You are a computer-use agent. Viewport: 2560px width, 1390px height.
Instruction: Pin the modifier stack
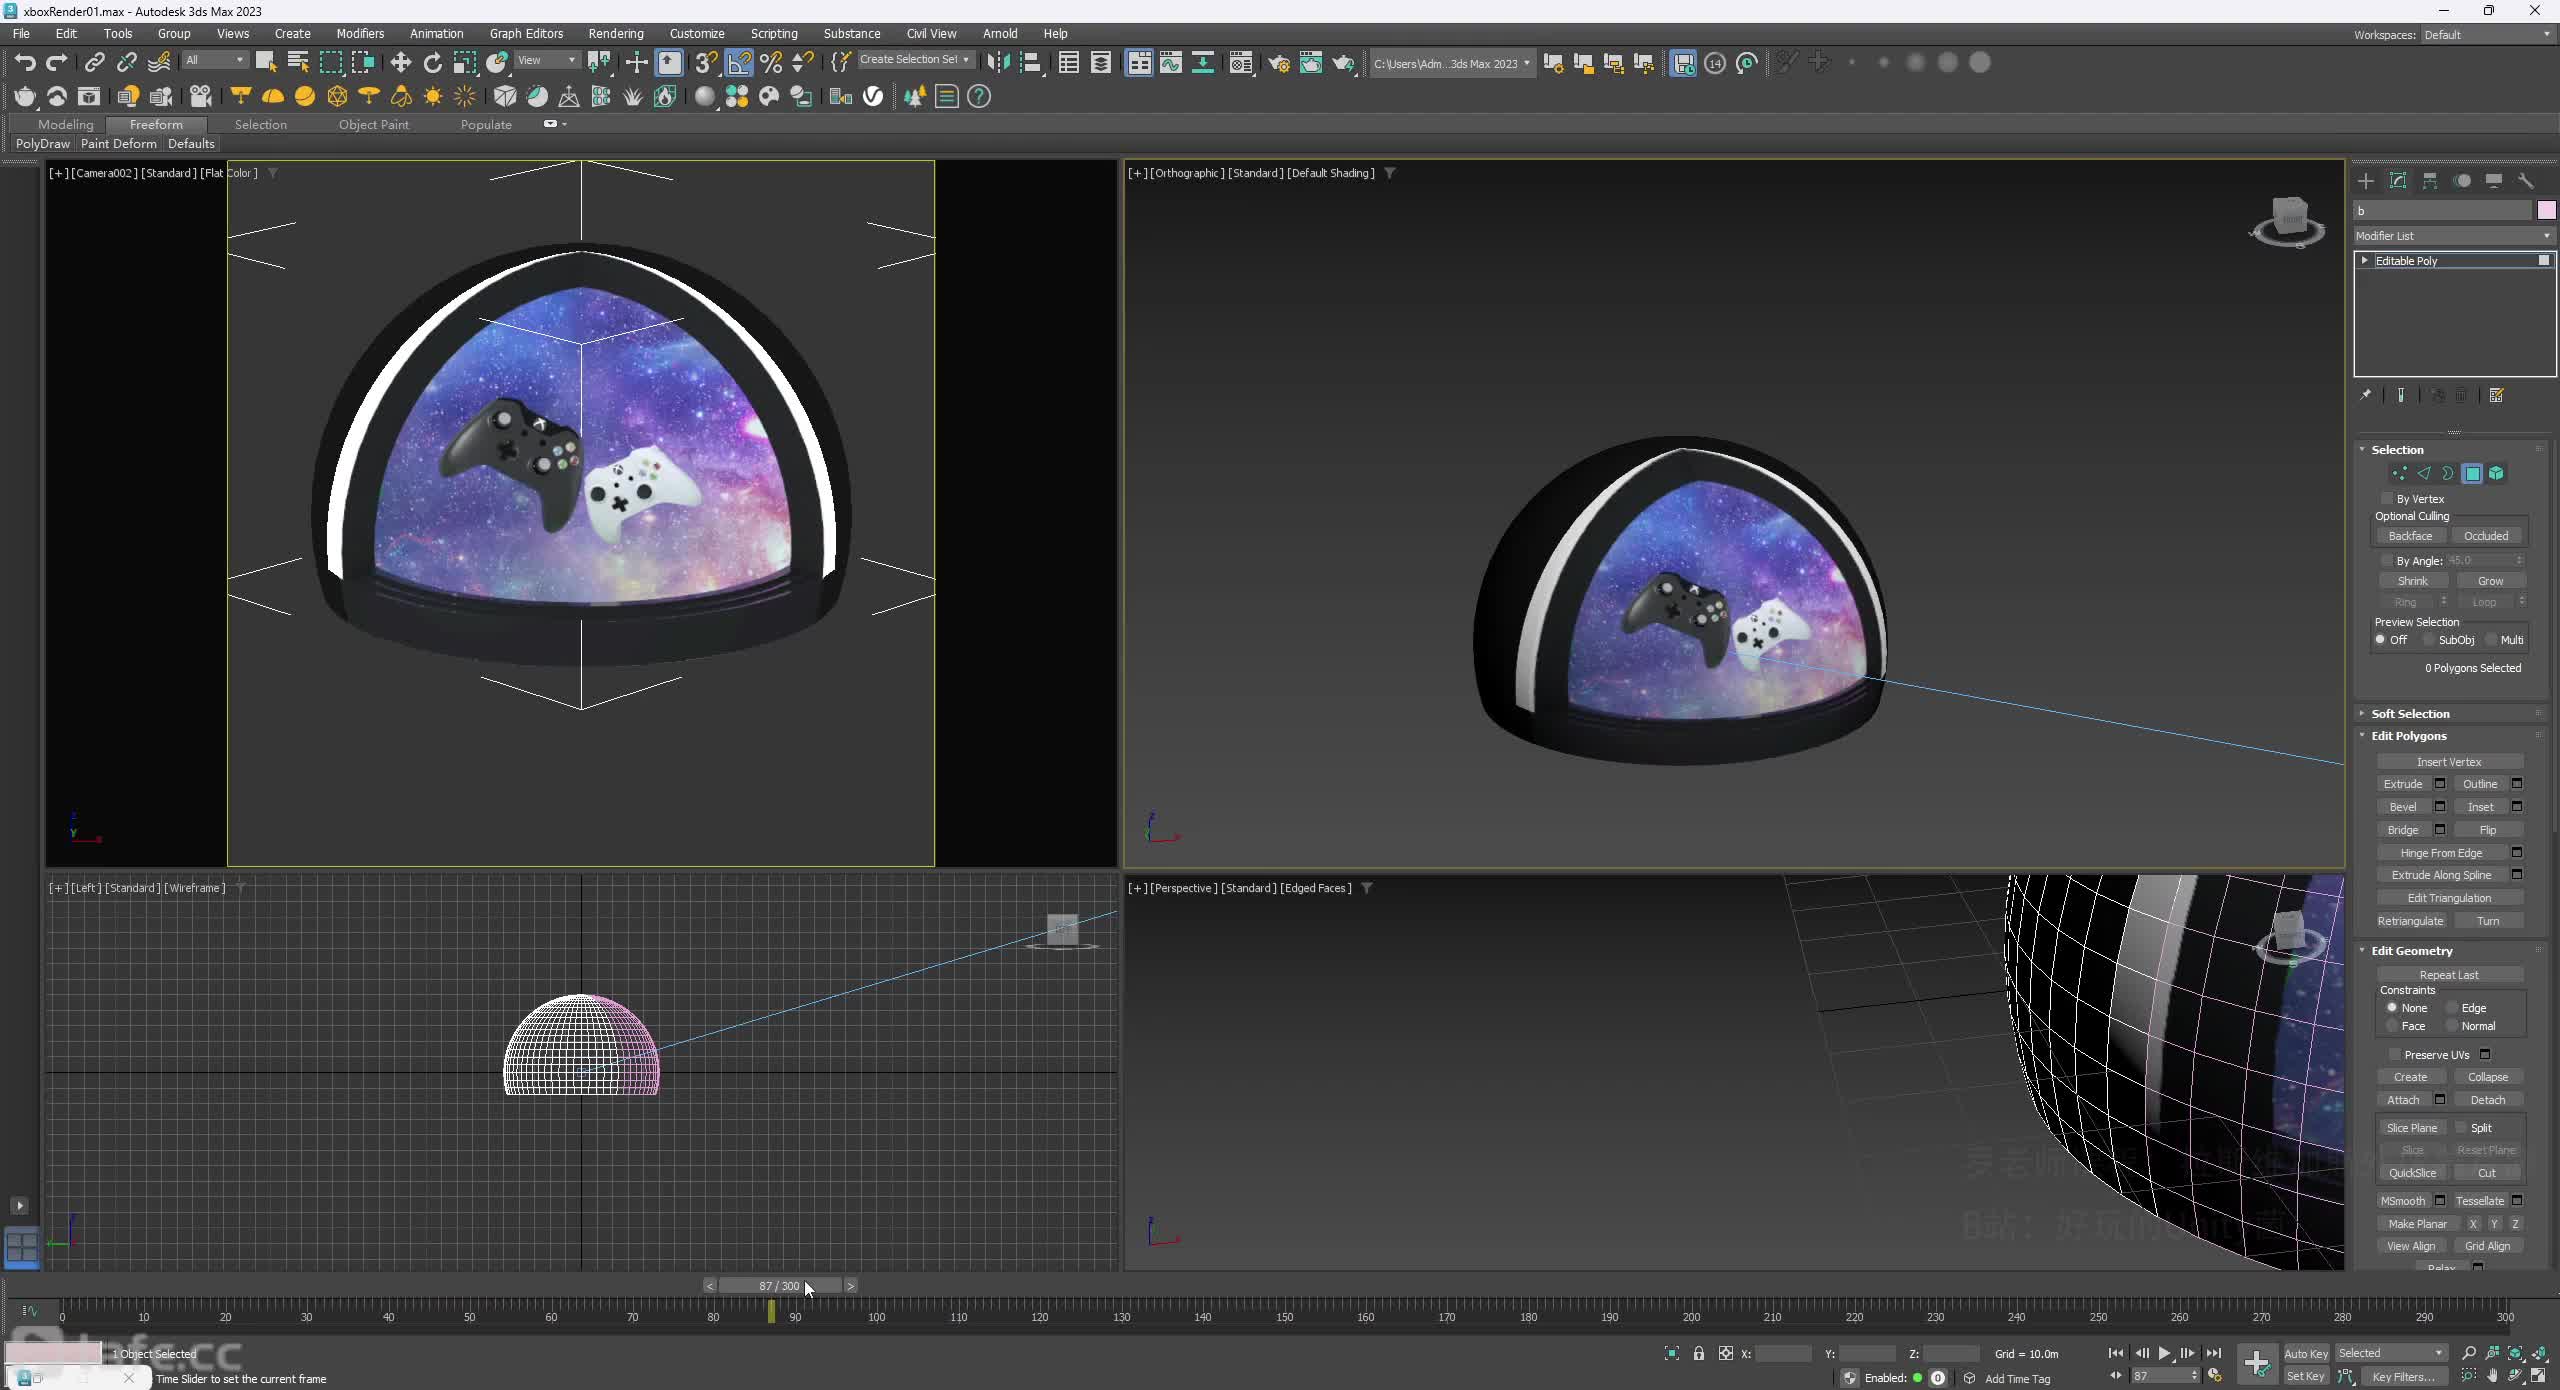click(2366, 395)
